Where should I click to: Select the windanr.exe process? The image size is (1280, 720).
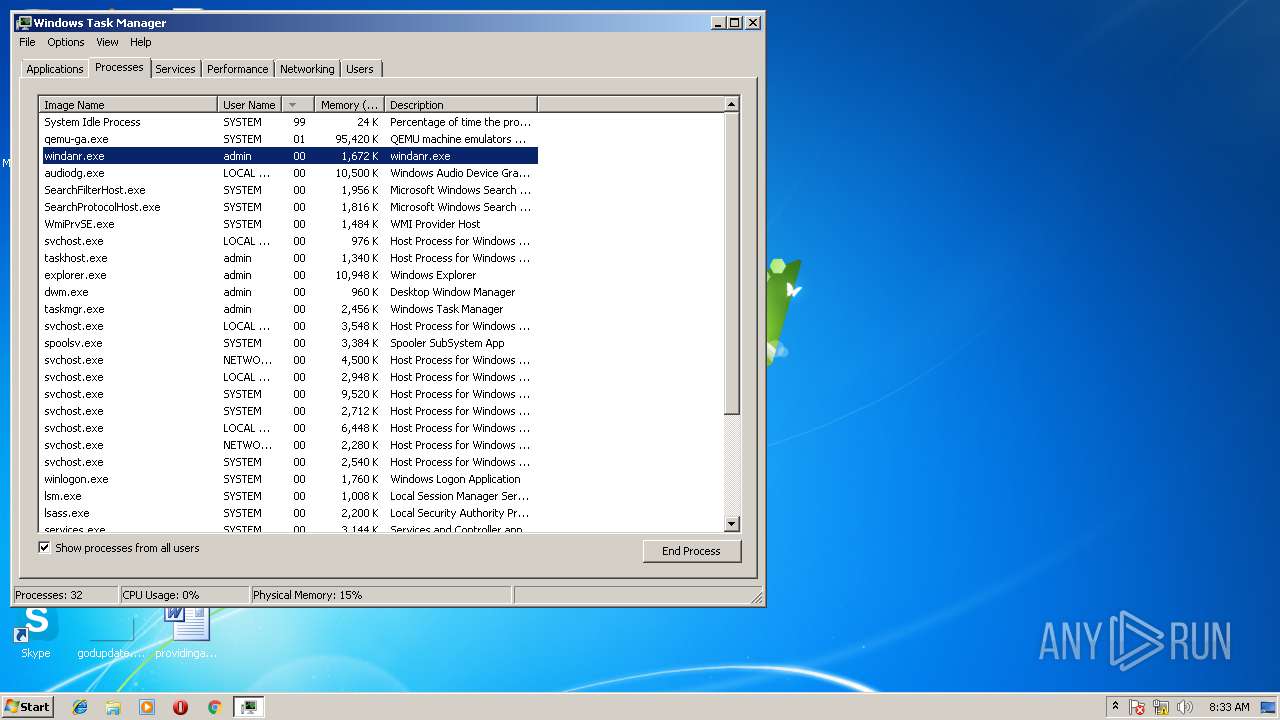click(290, 156)
